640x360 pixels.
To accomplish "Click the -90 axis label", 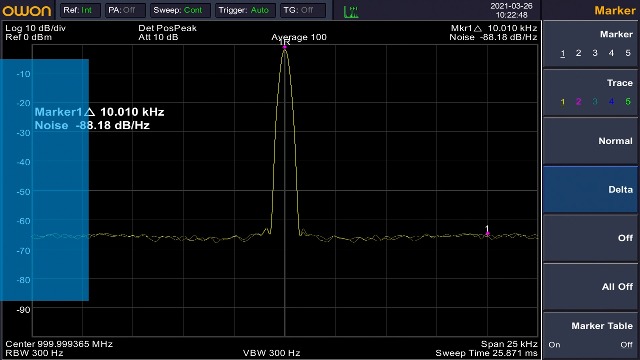I will click(23, 310).
